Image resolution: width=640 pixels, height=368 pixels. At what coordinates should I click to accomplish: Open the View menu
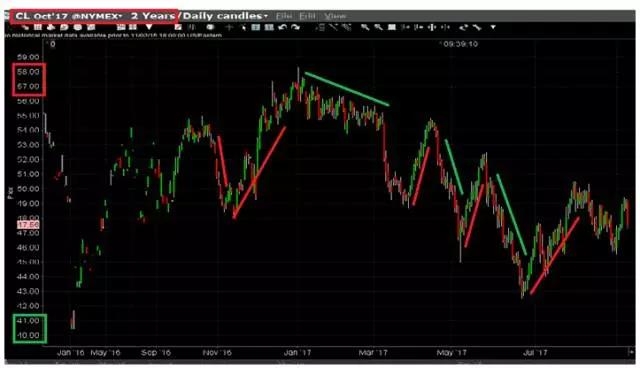[335, 16]
